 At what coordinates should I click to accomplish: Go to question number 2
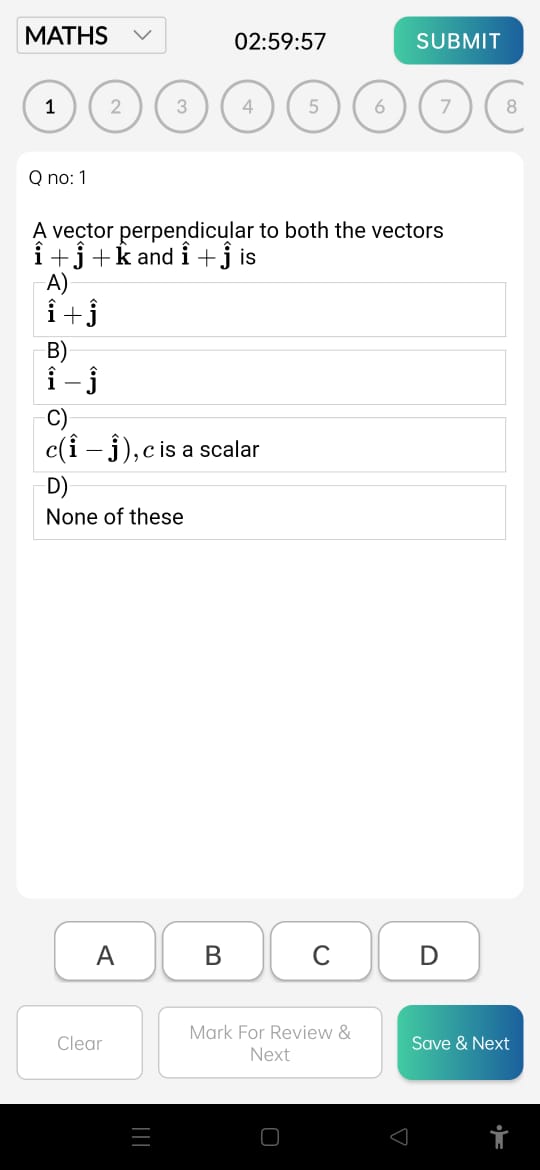[x=116, y=107]
